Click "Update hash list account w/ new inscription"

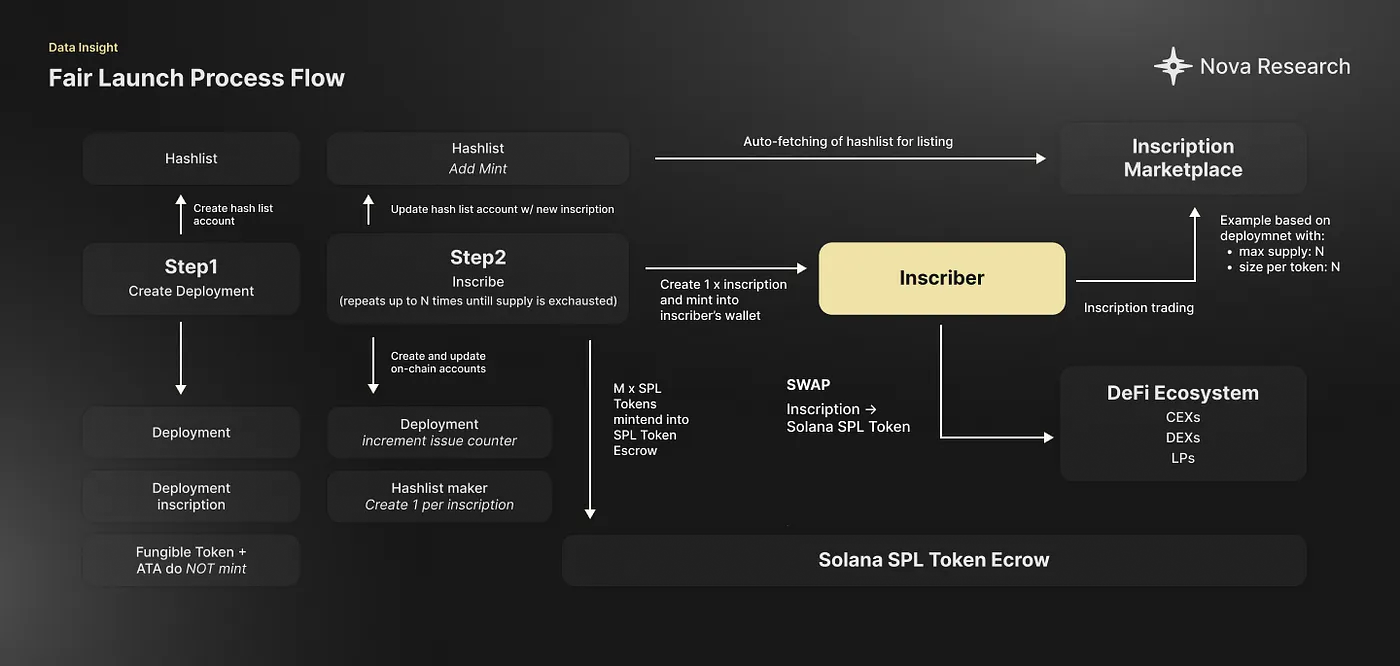(x=502, y=209)
